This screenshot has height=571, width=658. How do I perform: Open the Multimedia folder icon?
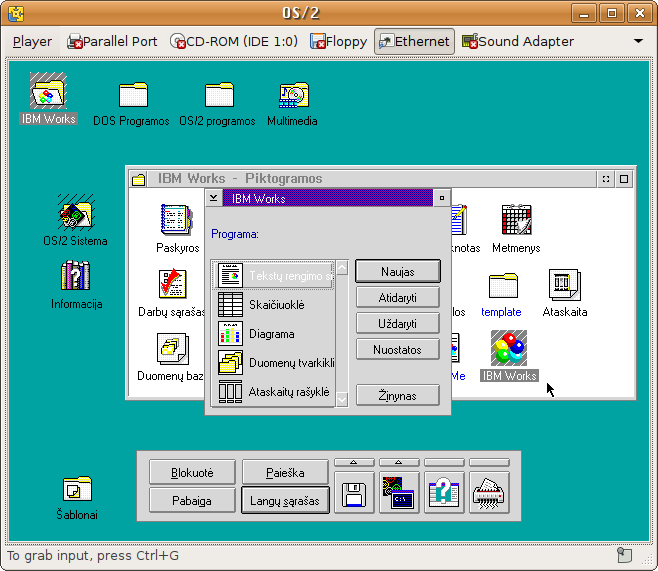tap(294, 95)
